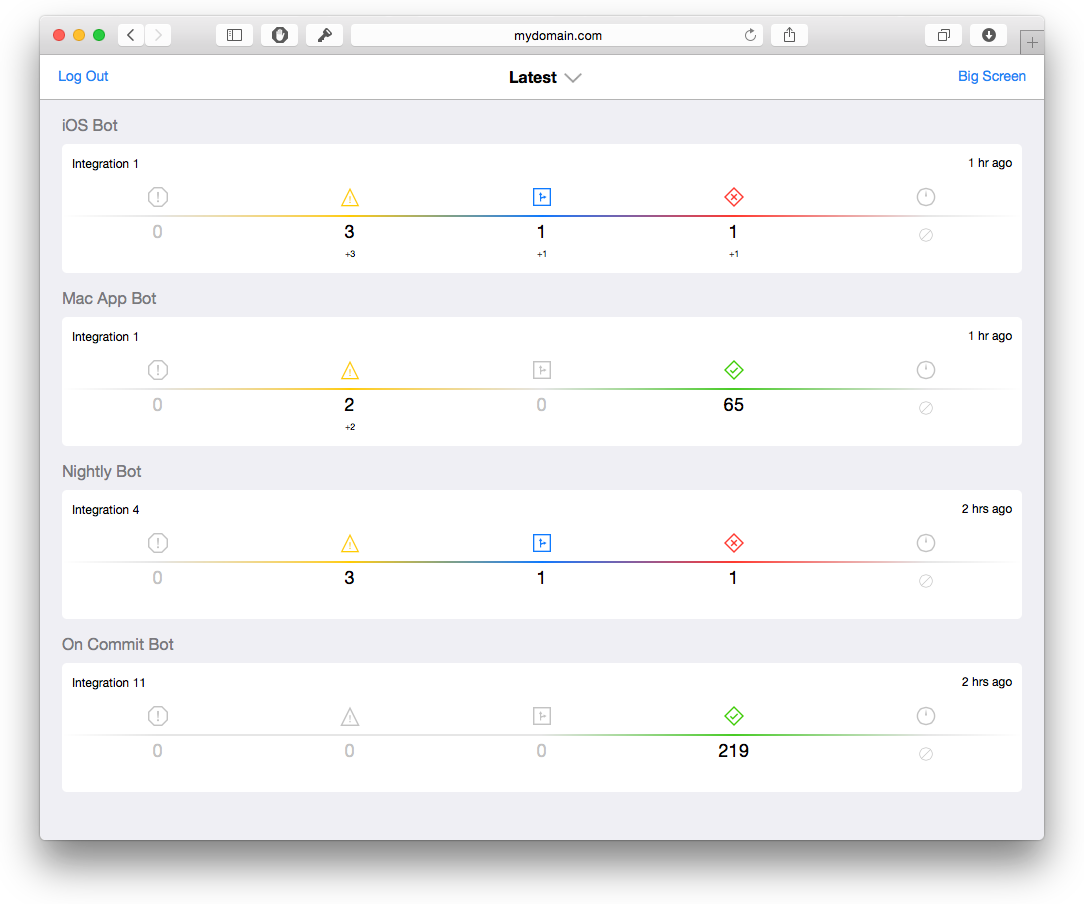The width and height of the screenshot is (1084, 904).
Task: Click the Share button in Safari toolbar
Action: coord(789,35)
